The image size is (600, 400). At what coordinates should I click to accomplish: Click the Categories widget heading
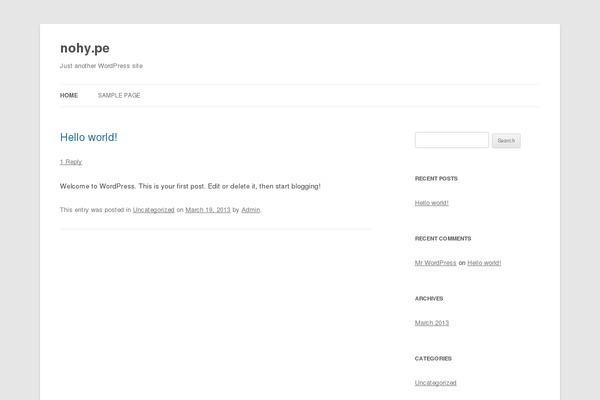(433, 359)
